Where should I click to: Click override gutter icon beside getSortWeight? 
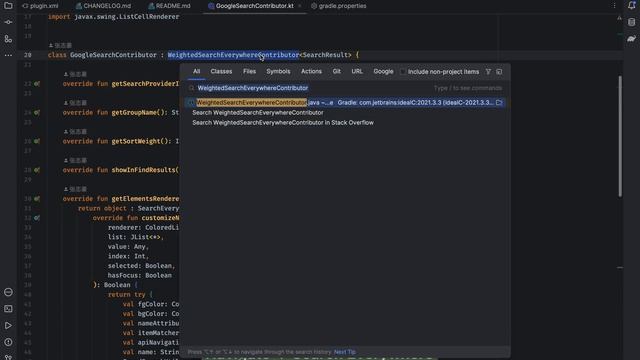(37, 141)
